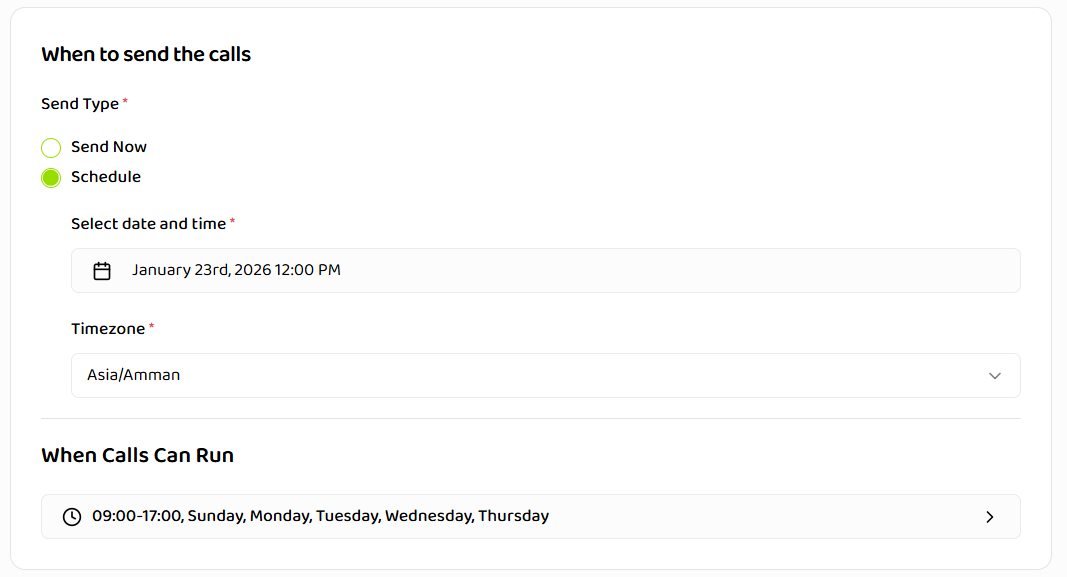
Task: Click the right arrow on call schedule row
Action: (990, 517)
